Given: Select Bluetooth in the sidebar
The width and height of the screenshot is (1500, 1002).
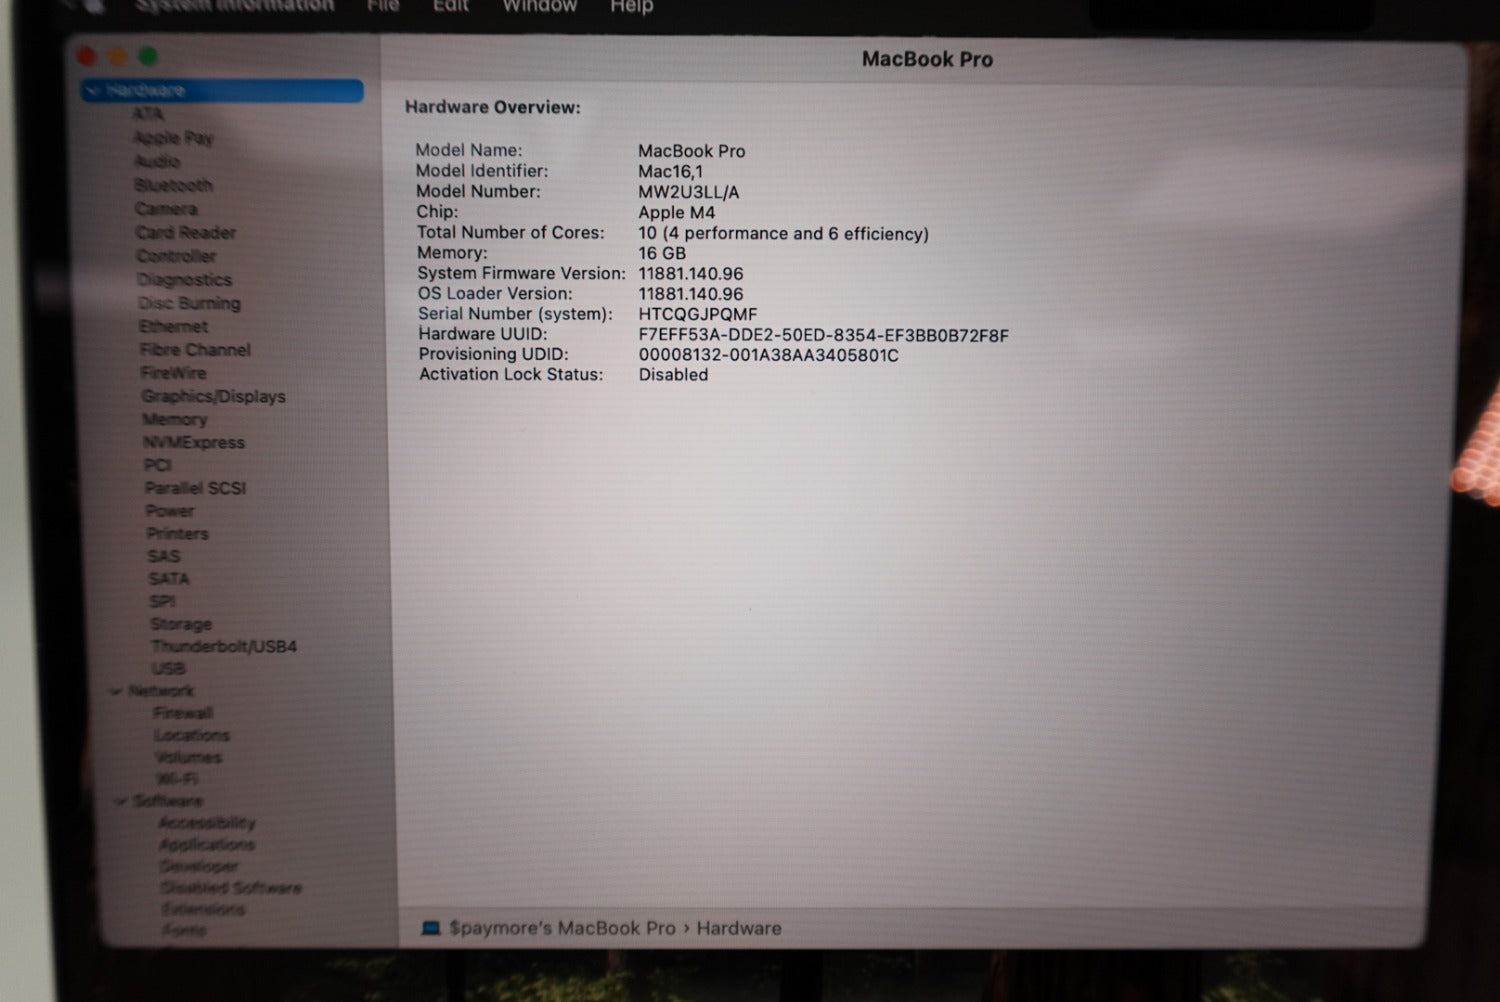Looking at the screenshot, I should pyautogui.click(x=174, y=185).
